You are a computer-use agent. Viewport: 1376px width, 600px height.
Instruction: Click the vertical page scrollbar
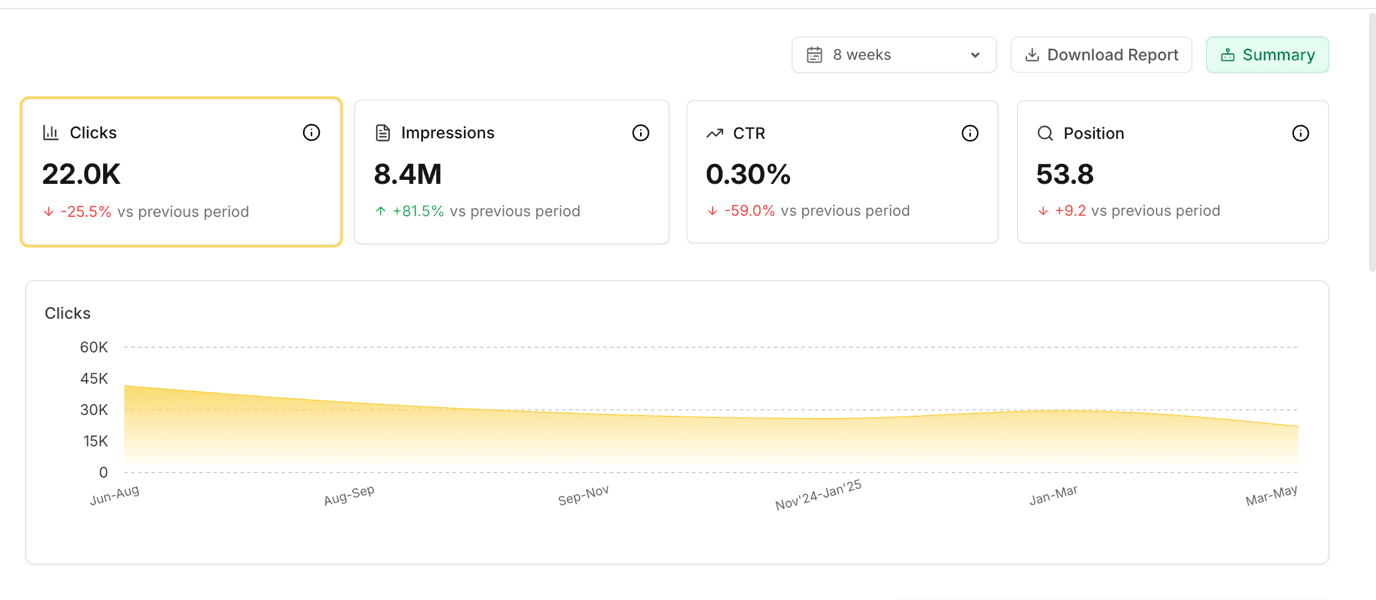pyautogui.click(x=1371, y=140)
